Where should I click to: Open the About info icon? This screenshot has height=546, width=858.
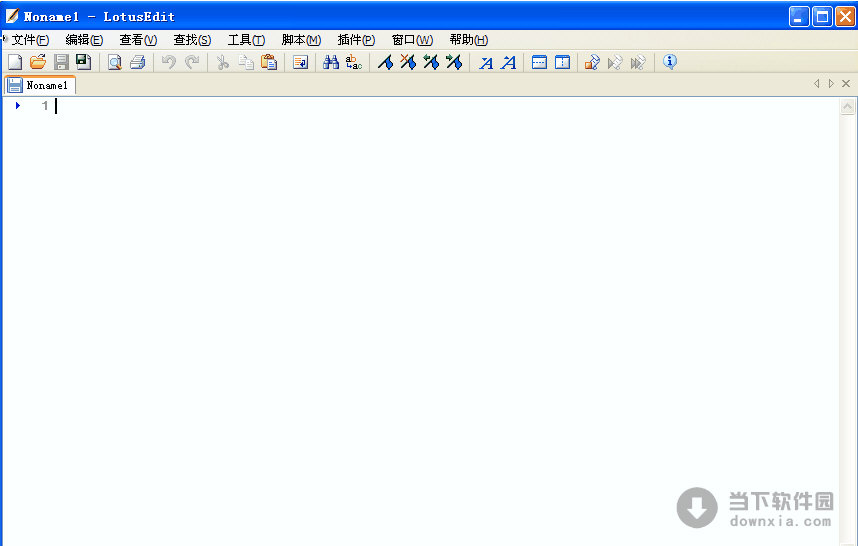pyautogui.click(x=669, y=62)
